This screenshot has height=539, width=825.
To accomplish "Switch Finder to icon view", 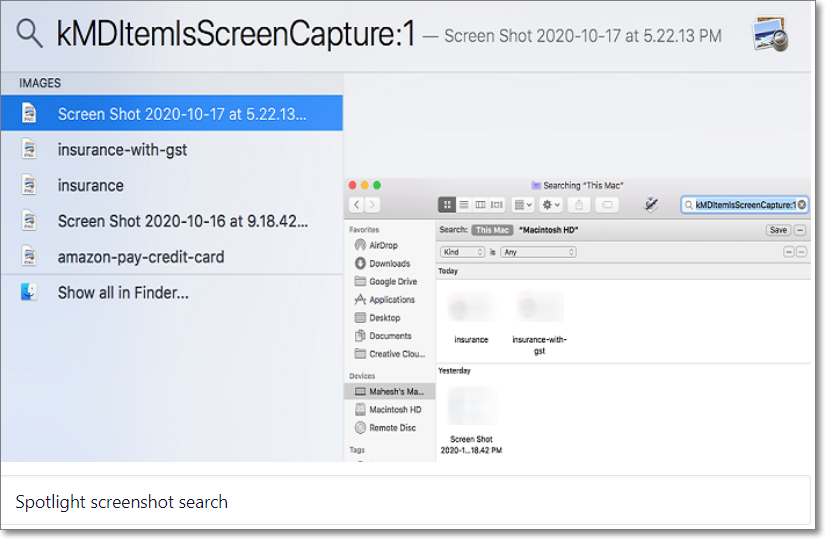I will 447,205.
